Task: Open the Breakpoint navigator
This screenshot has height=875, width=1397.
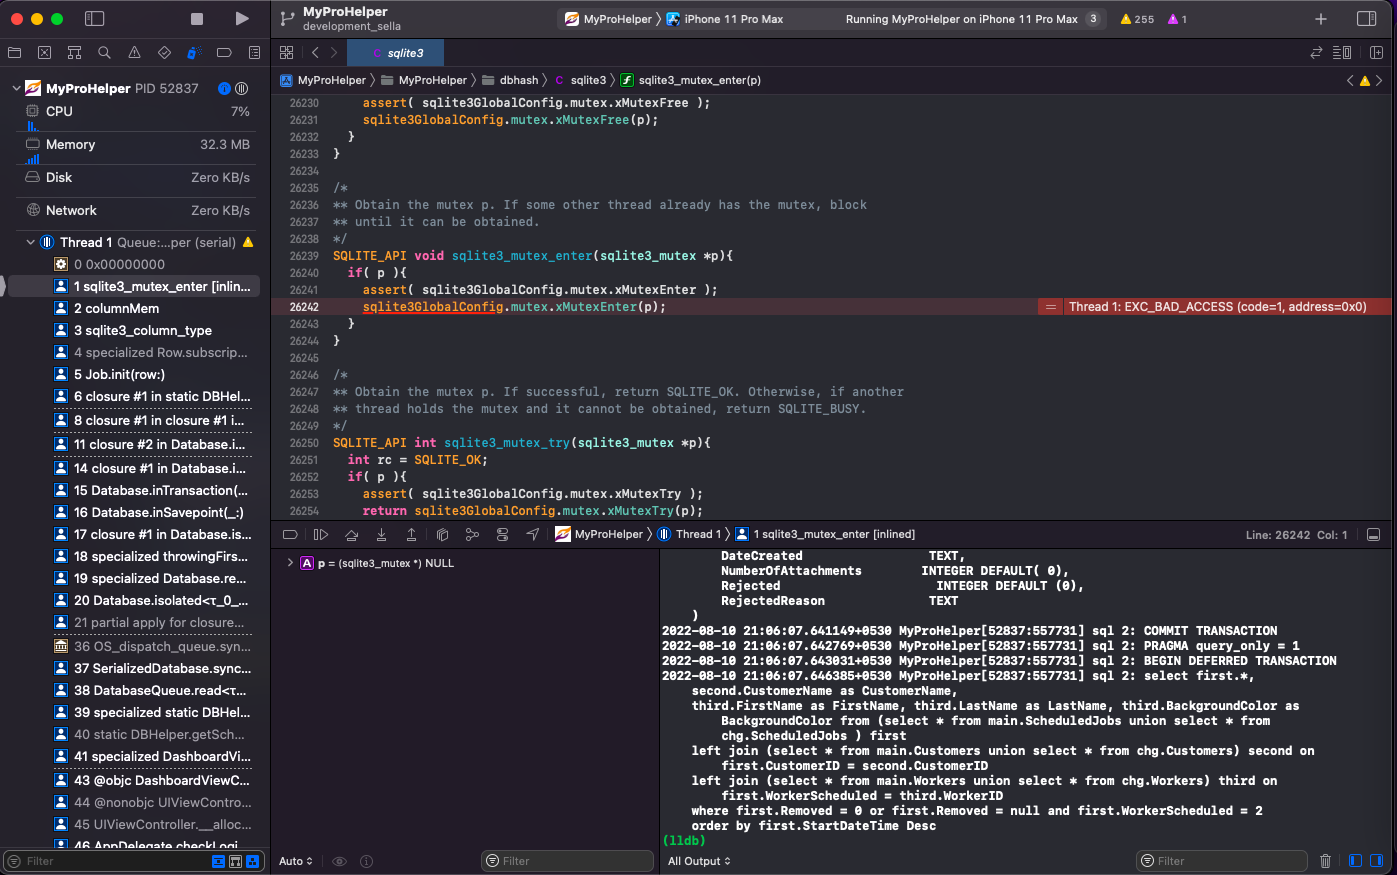Action: click(x=224, y=53)
